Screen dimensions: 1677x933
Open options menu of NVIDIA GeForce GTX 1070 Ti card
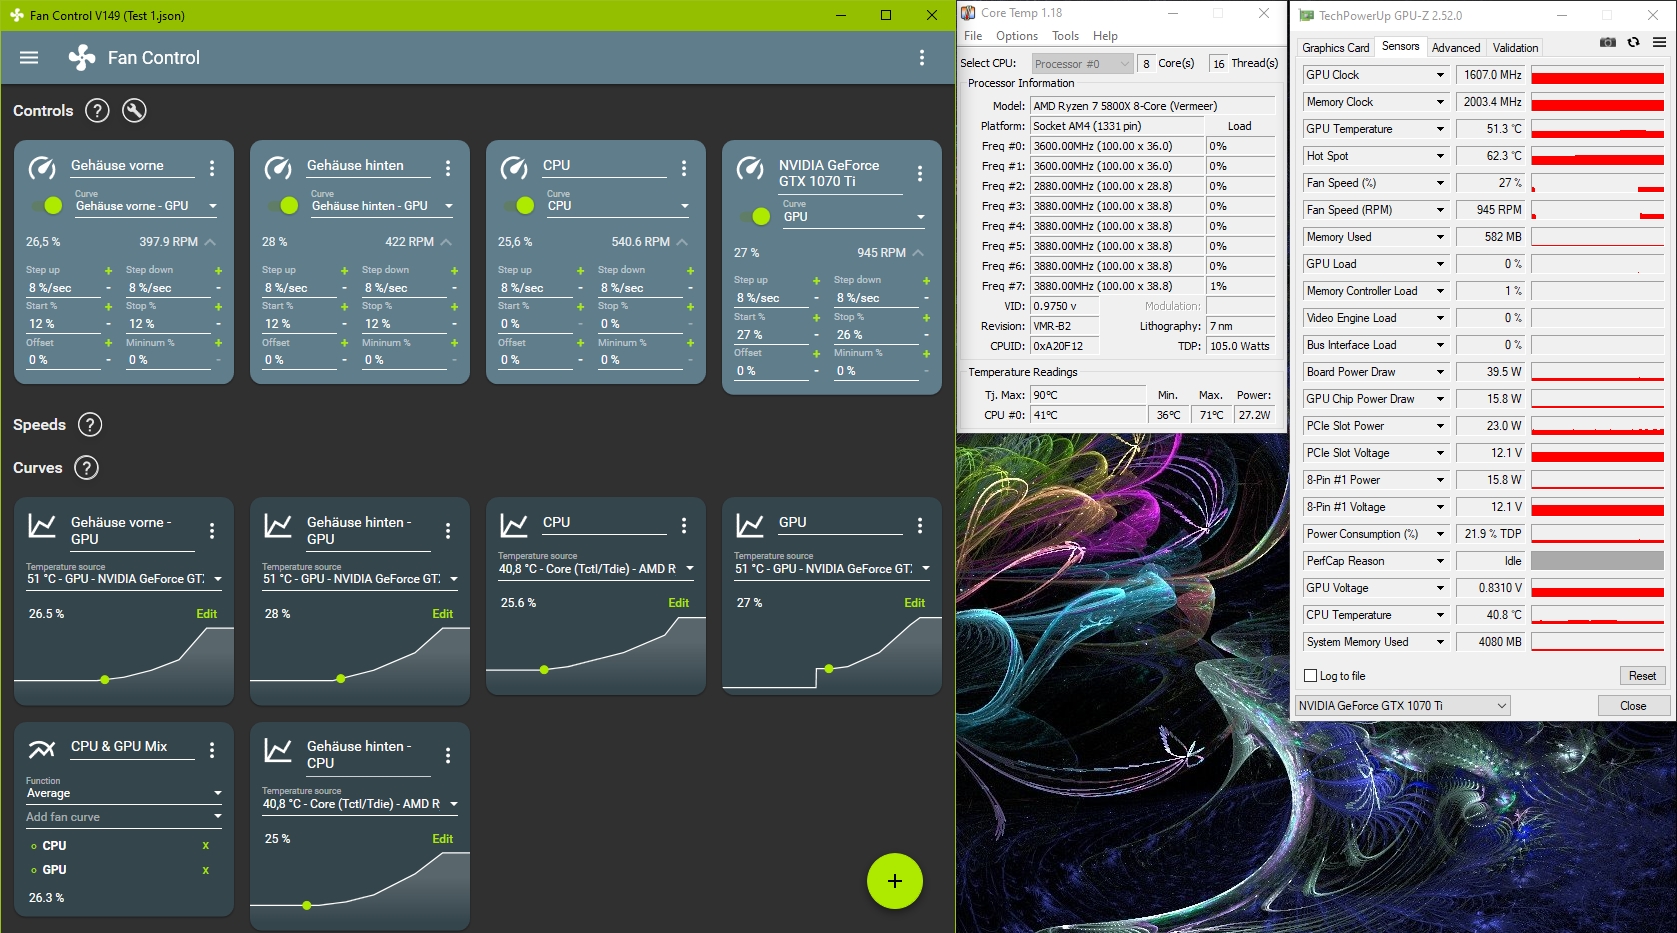click(920, 174)
